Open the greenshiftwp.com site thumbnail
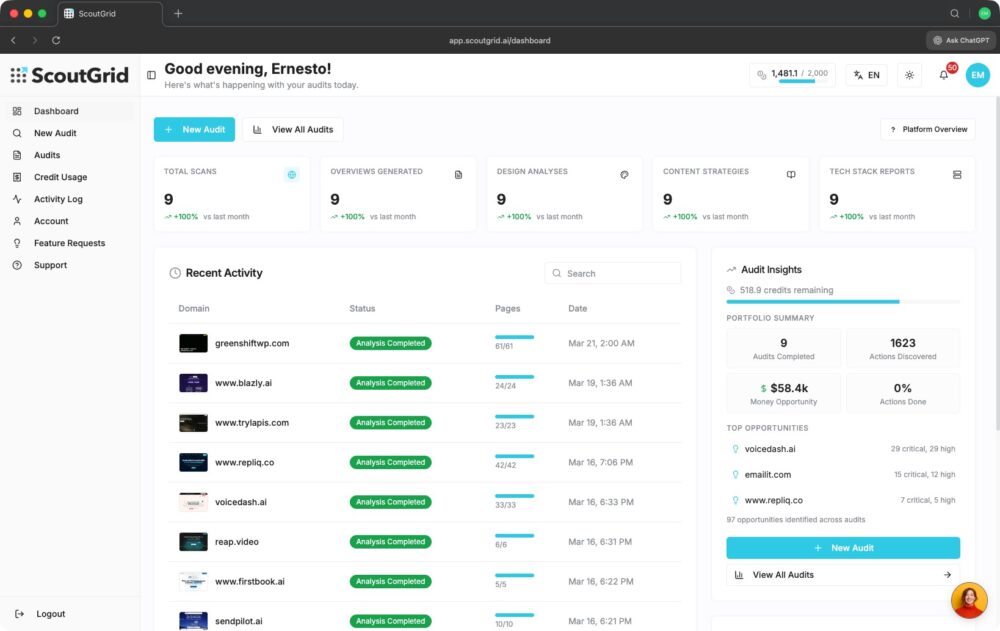 coord(193,343)
